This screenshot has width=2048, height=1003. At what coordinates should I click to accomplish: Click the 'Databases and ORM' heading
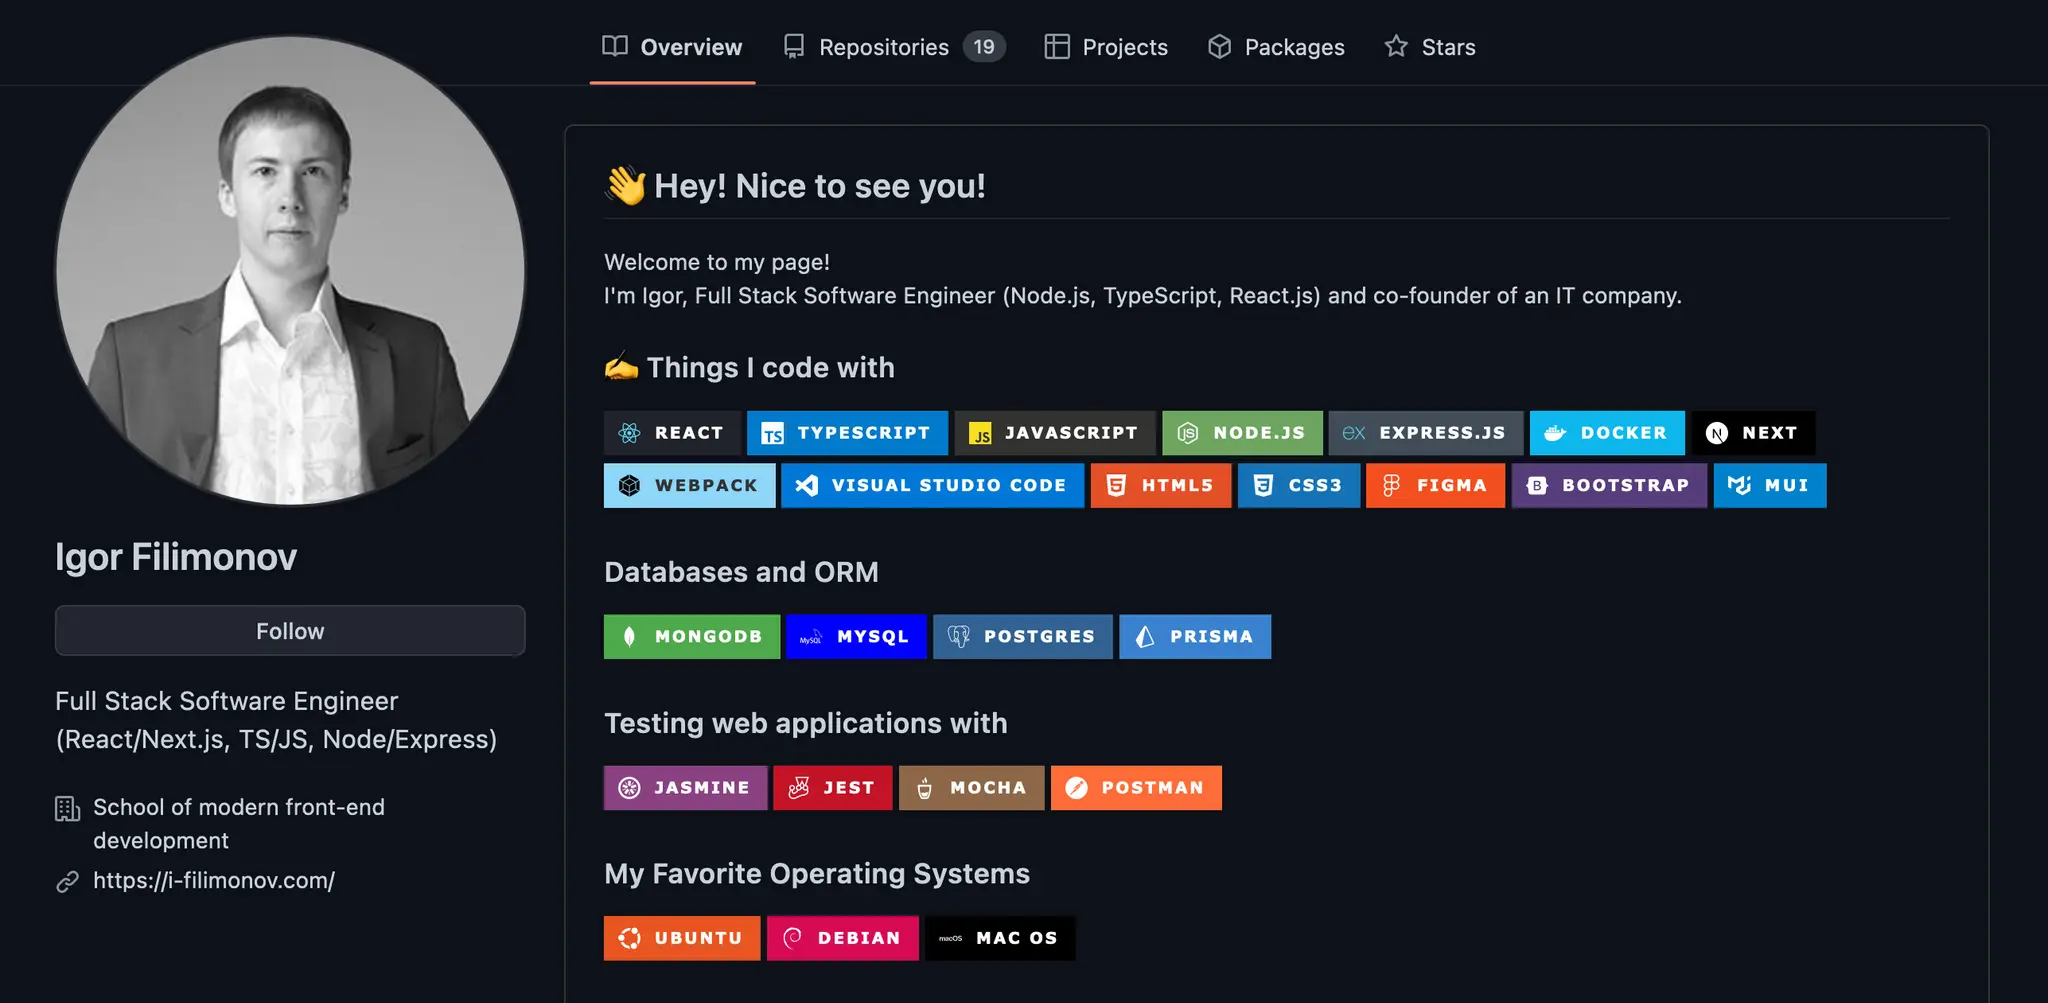click(741, 572)
